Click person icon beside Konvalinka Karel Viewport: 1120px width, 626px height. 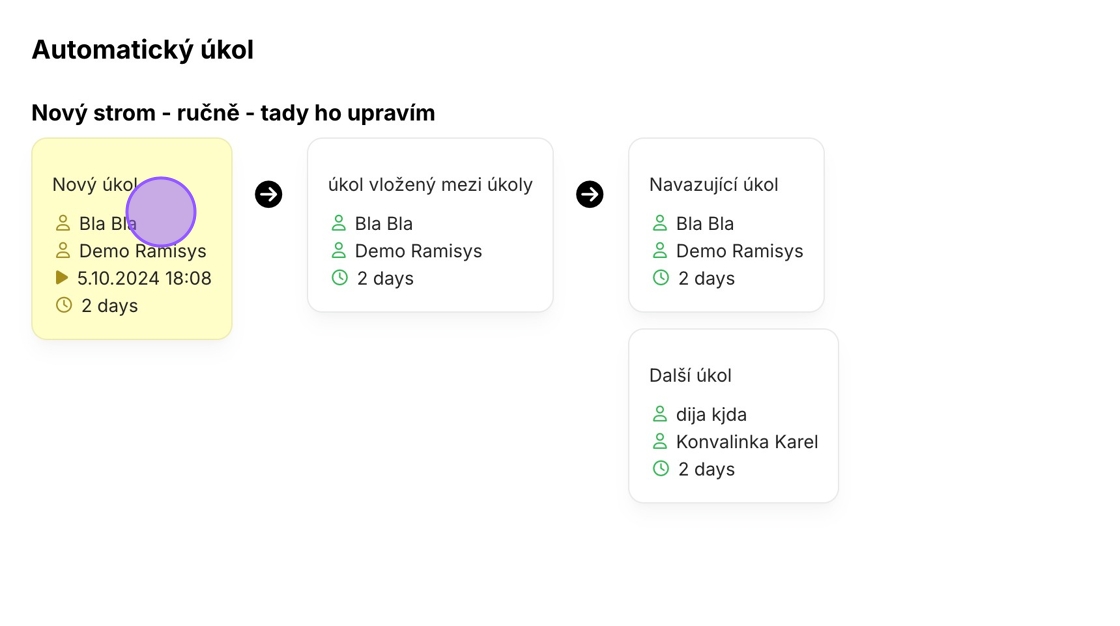tap(660, 442)
